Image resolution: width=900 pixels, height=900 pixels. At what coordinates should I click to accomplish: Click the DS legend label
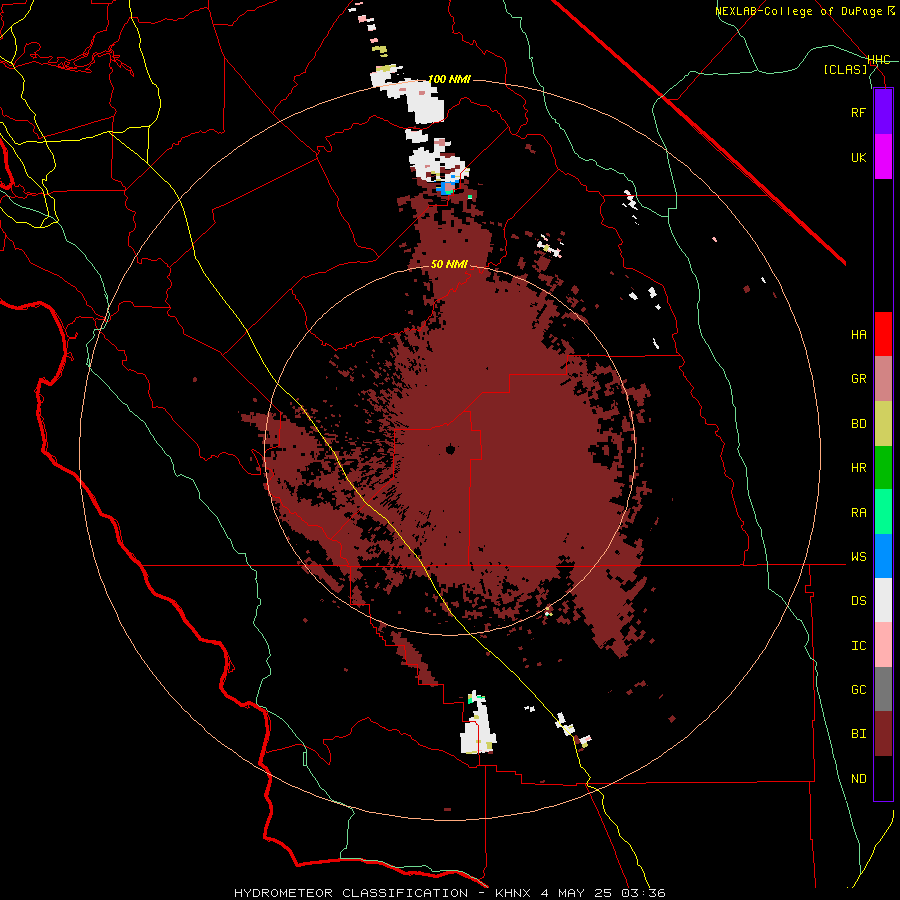tap(858, 601)
